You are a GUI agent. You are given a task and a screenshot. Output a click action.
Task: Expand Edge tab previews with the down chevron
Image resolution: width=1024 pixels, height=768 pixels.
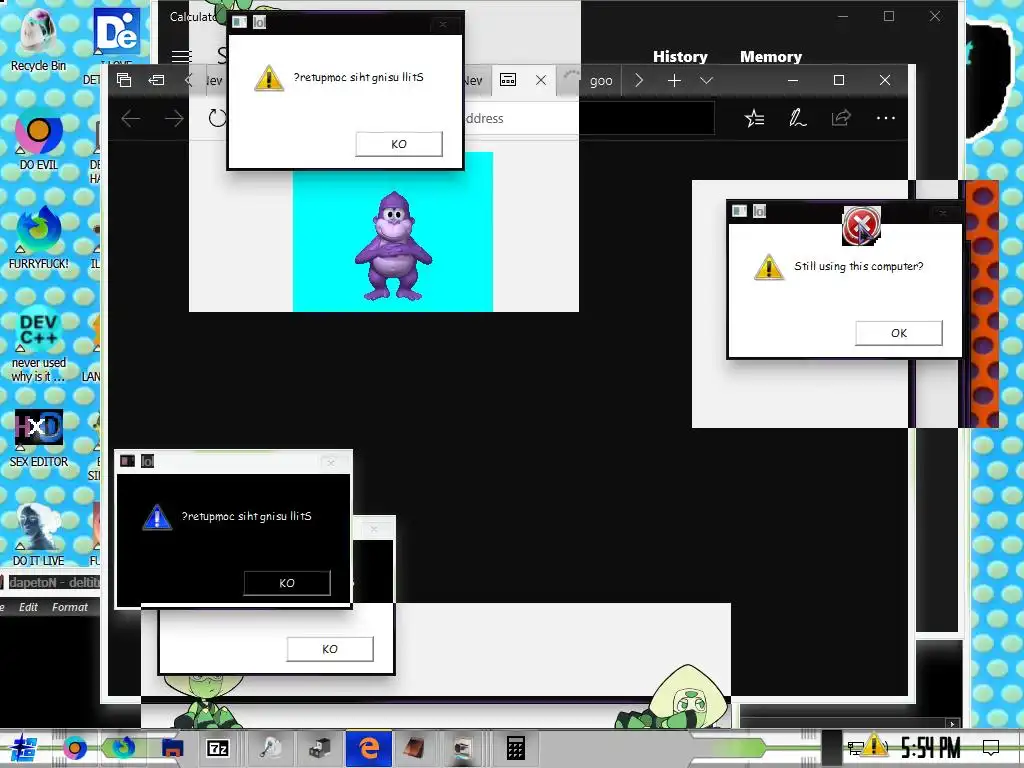coord(707,81)
